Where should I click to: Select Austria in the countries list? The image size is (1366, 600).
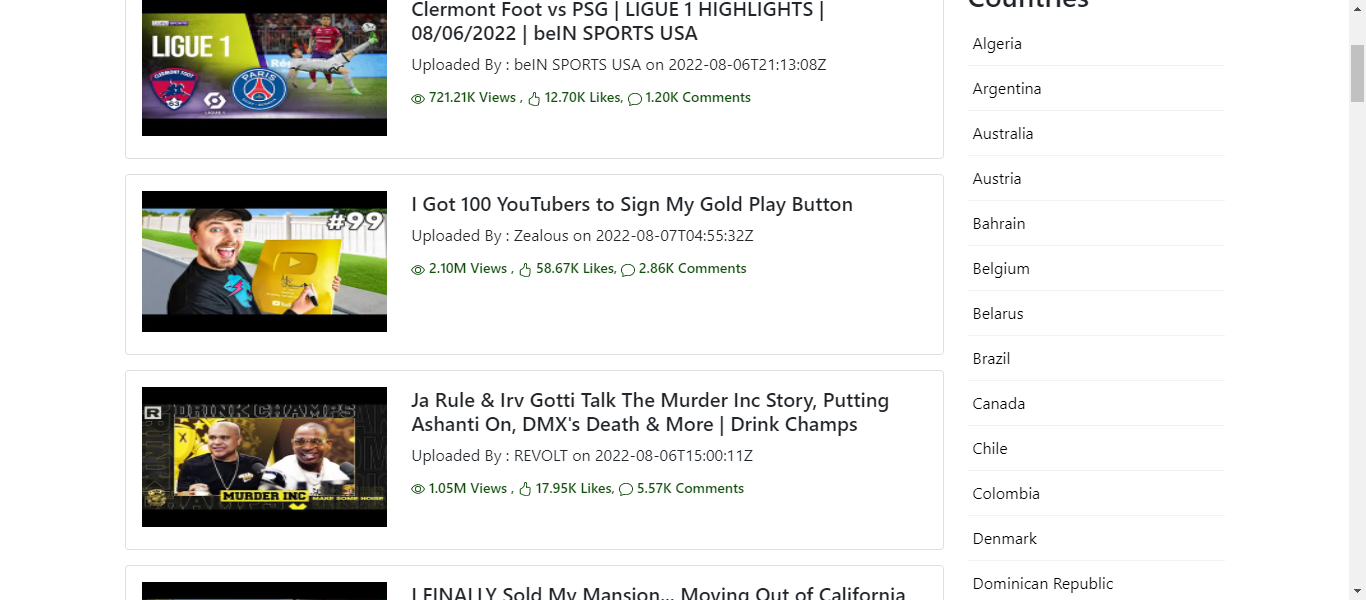click(x=1096, y=179)
